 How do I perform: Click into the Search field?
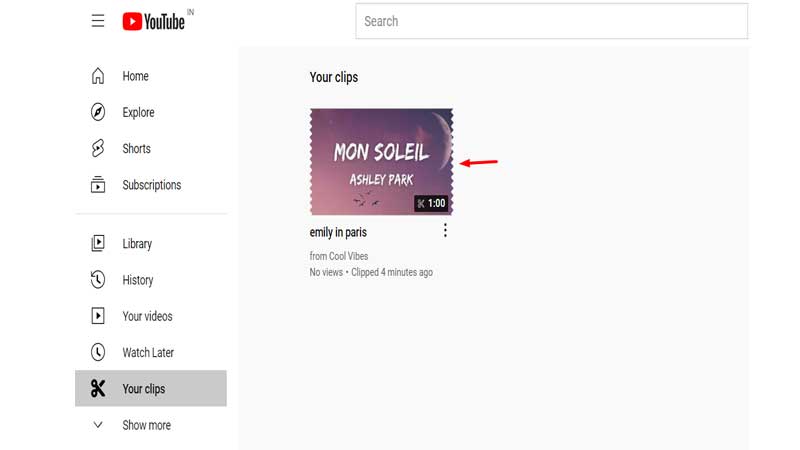(552, 21)
